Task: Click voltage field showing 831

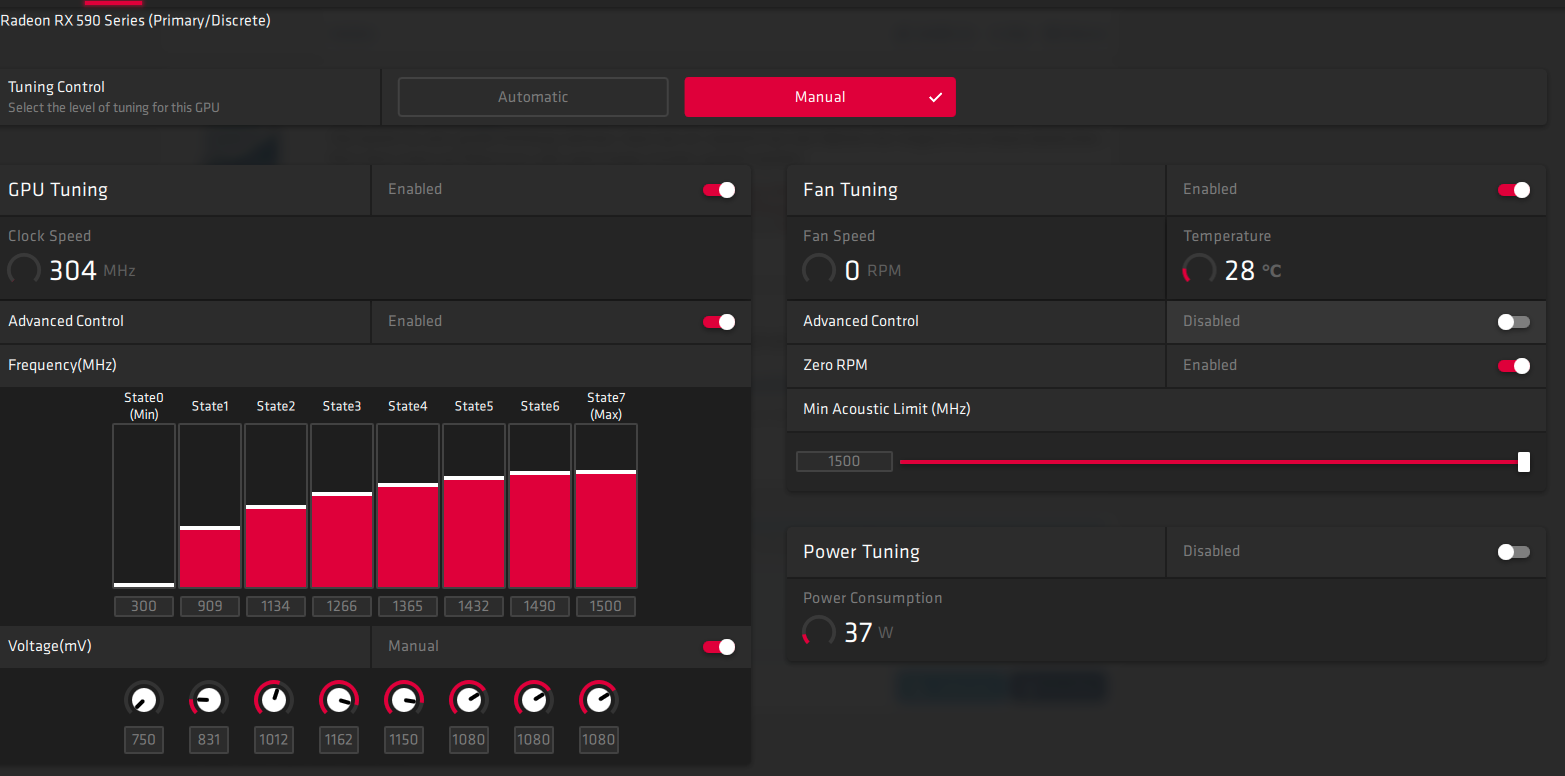Action: [x=209, y=740]
